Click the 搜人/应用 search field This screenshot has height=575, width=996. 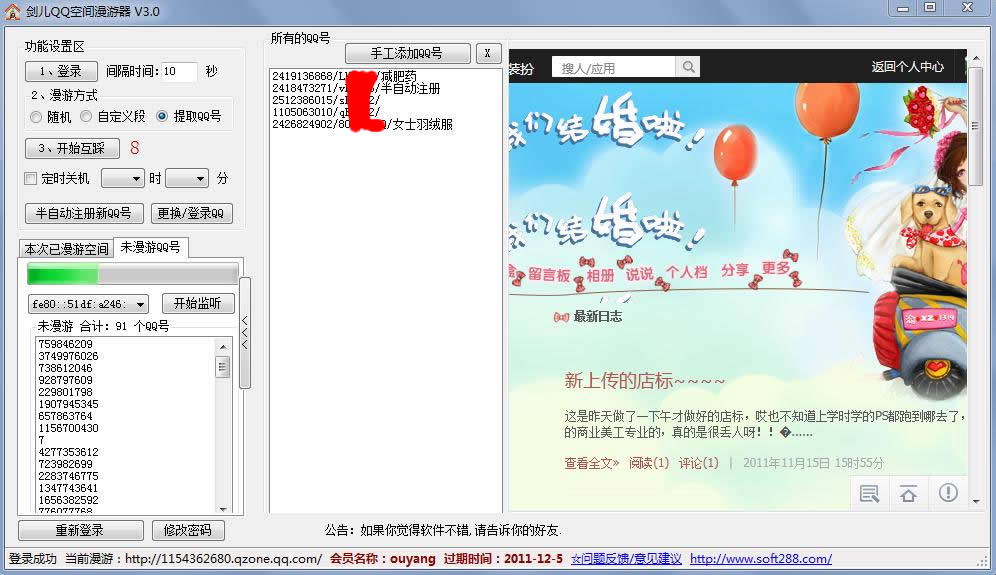tap(614, 67)
